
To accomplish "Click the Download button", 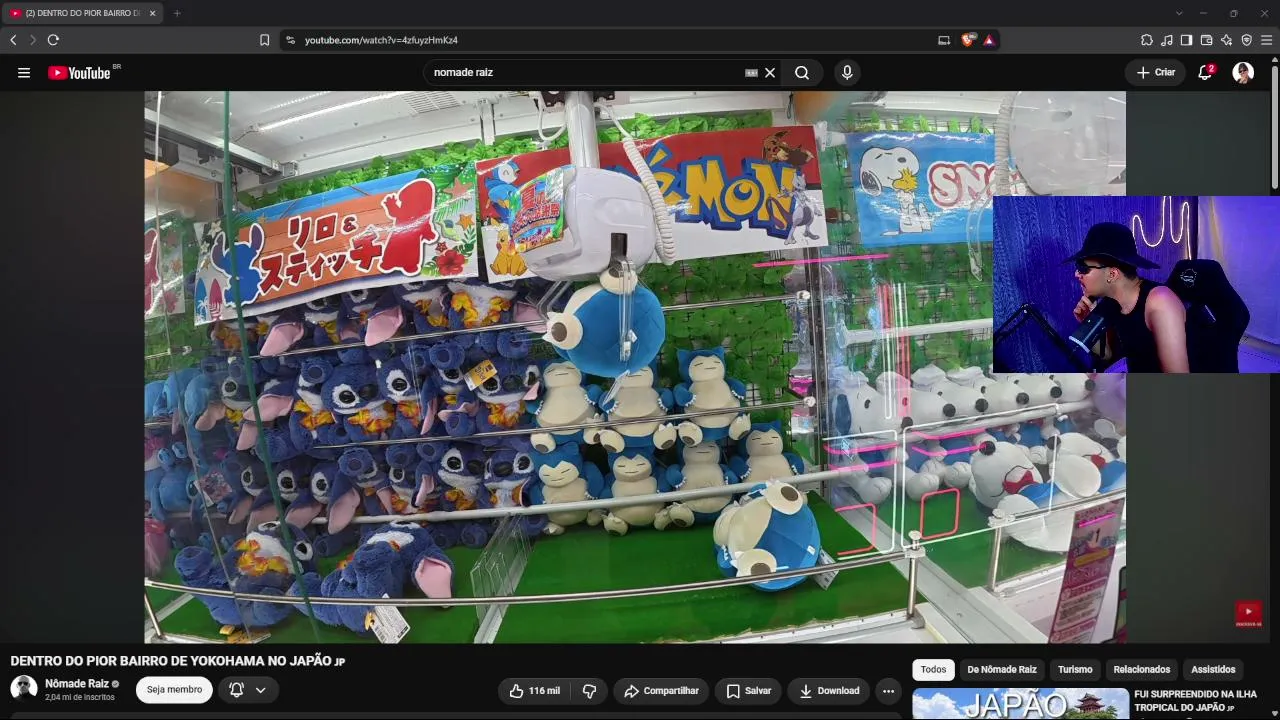I will [x=829, y=690].
